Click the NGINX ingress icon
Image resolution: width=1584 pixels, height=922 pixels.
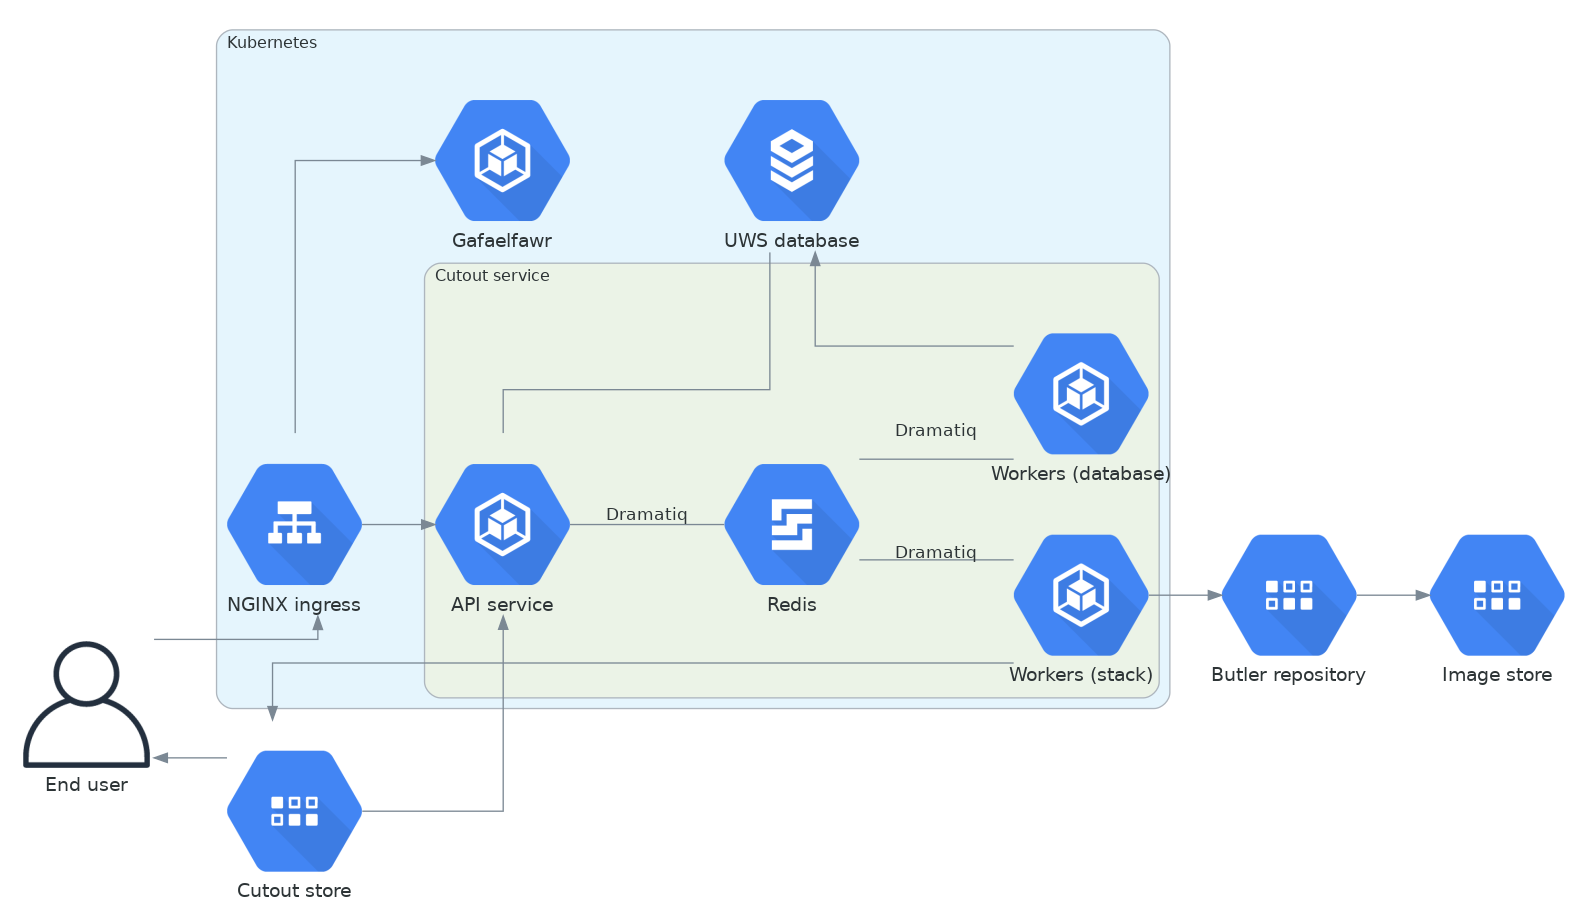(x=294, y=524)
